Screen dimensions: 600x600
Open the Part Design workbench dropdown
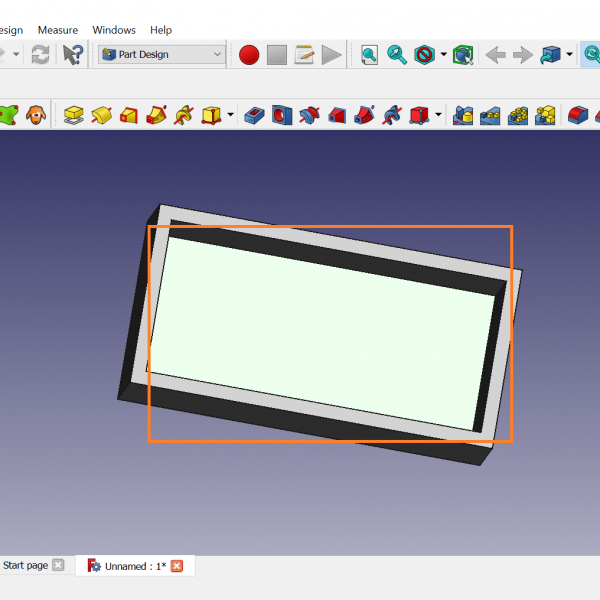click(162, 55)
